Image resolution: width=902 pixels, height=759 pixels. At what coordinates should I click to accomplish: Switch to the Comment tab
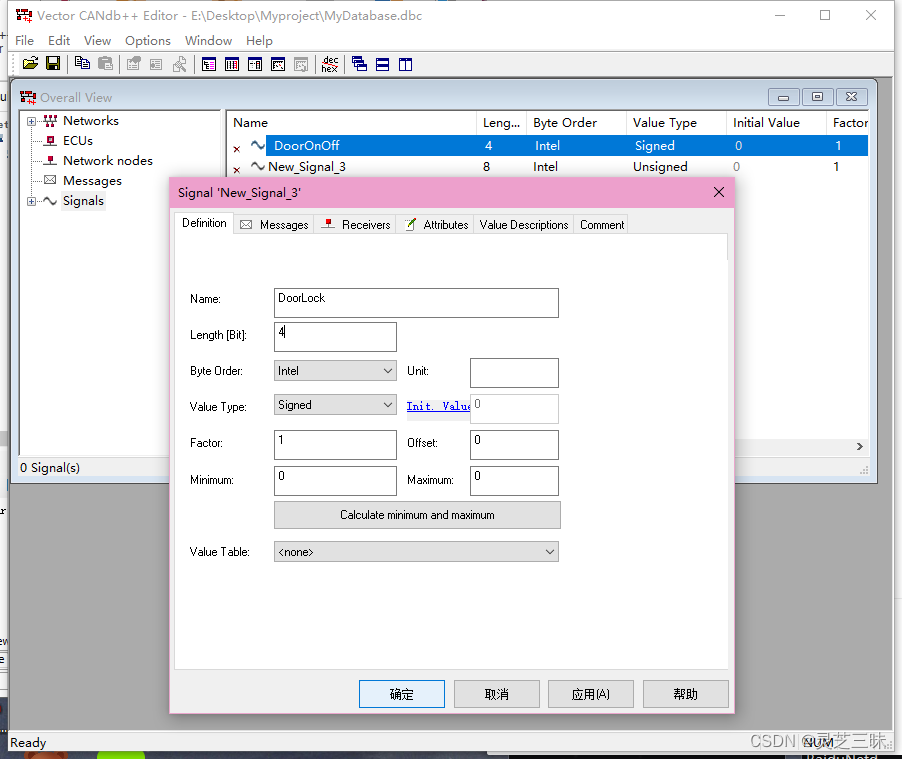pyautogui.click(x=602, y=224)
